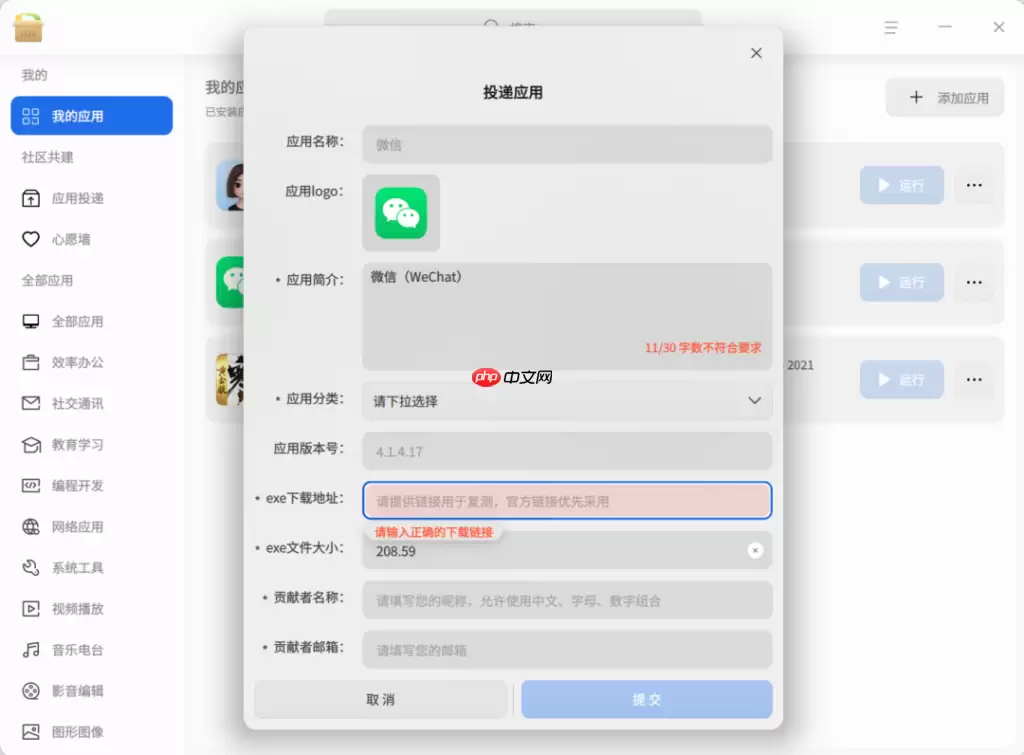Switch to the 我的应用 section
The height and width of the screenshot is (755, 1024).
91,115
